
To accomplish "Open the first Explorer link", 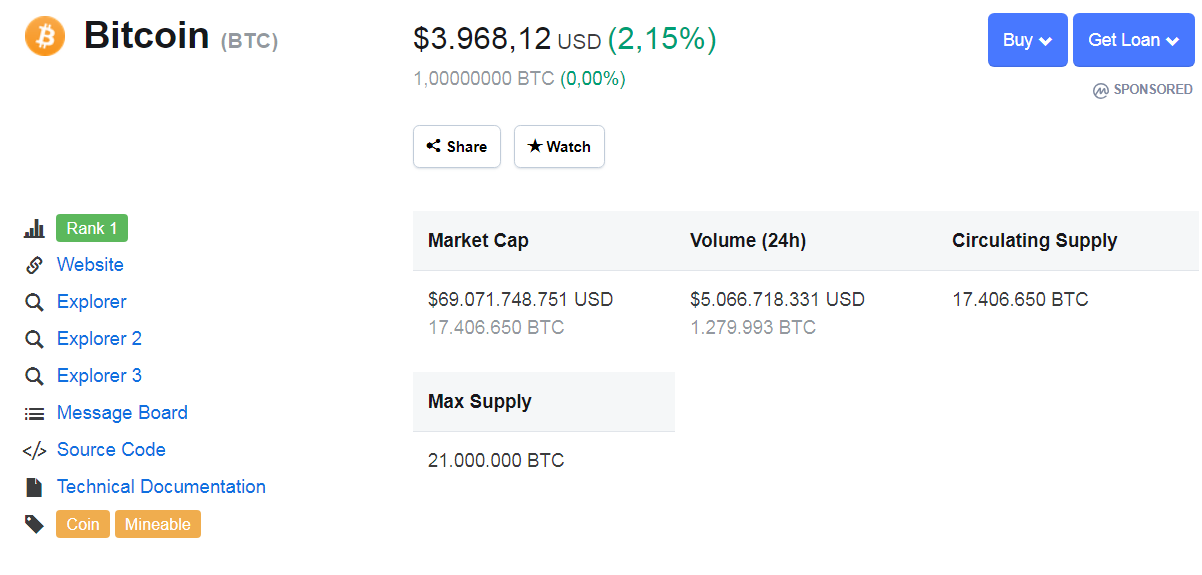I will (x=91, y=302).
